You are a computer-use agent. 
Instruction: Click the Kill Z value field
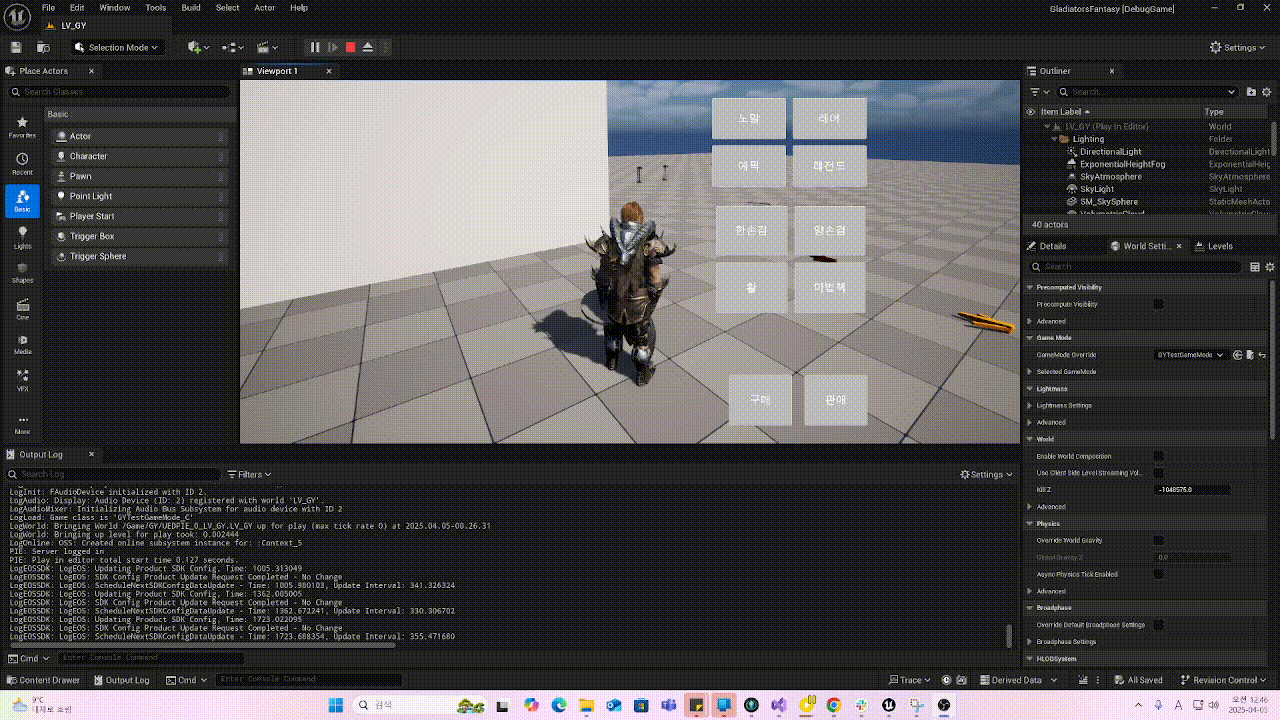1192,490
